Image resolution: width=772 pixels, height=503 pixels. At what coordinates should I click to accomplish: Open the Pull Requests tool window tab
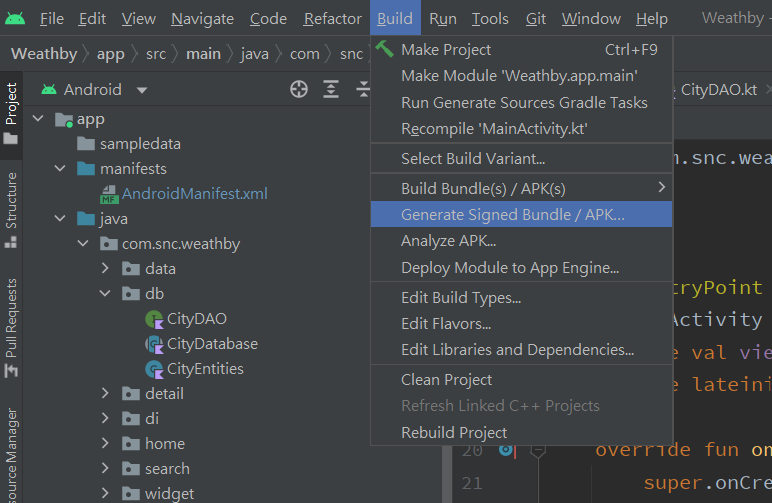click(x=11, y=328)
